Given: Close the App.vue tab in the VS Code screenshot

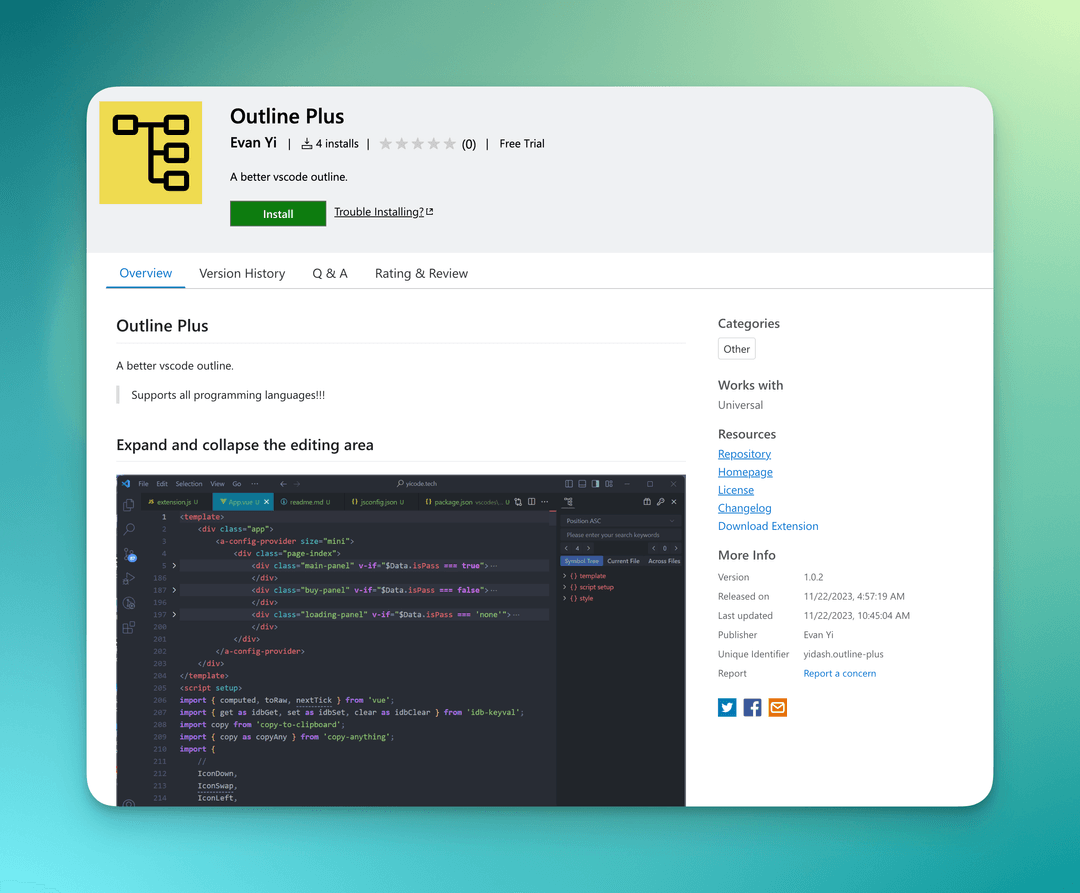Looking at the screenshot, I should pos(267,502).
